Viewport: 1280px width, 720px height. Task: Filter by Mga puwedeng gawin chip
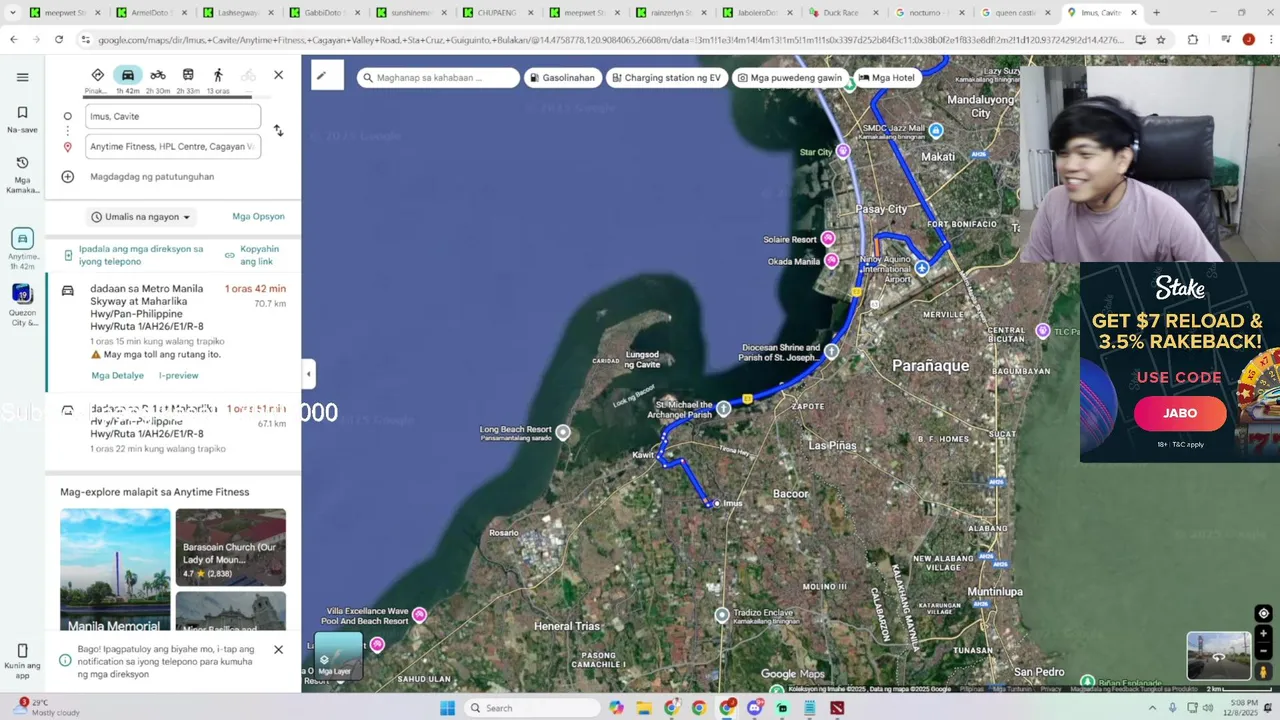[x=790, y=78]
